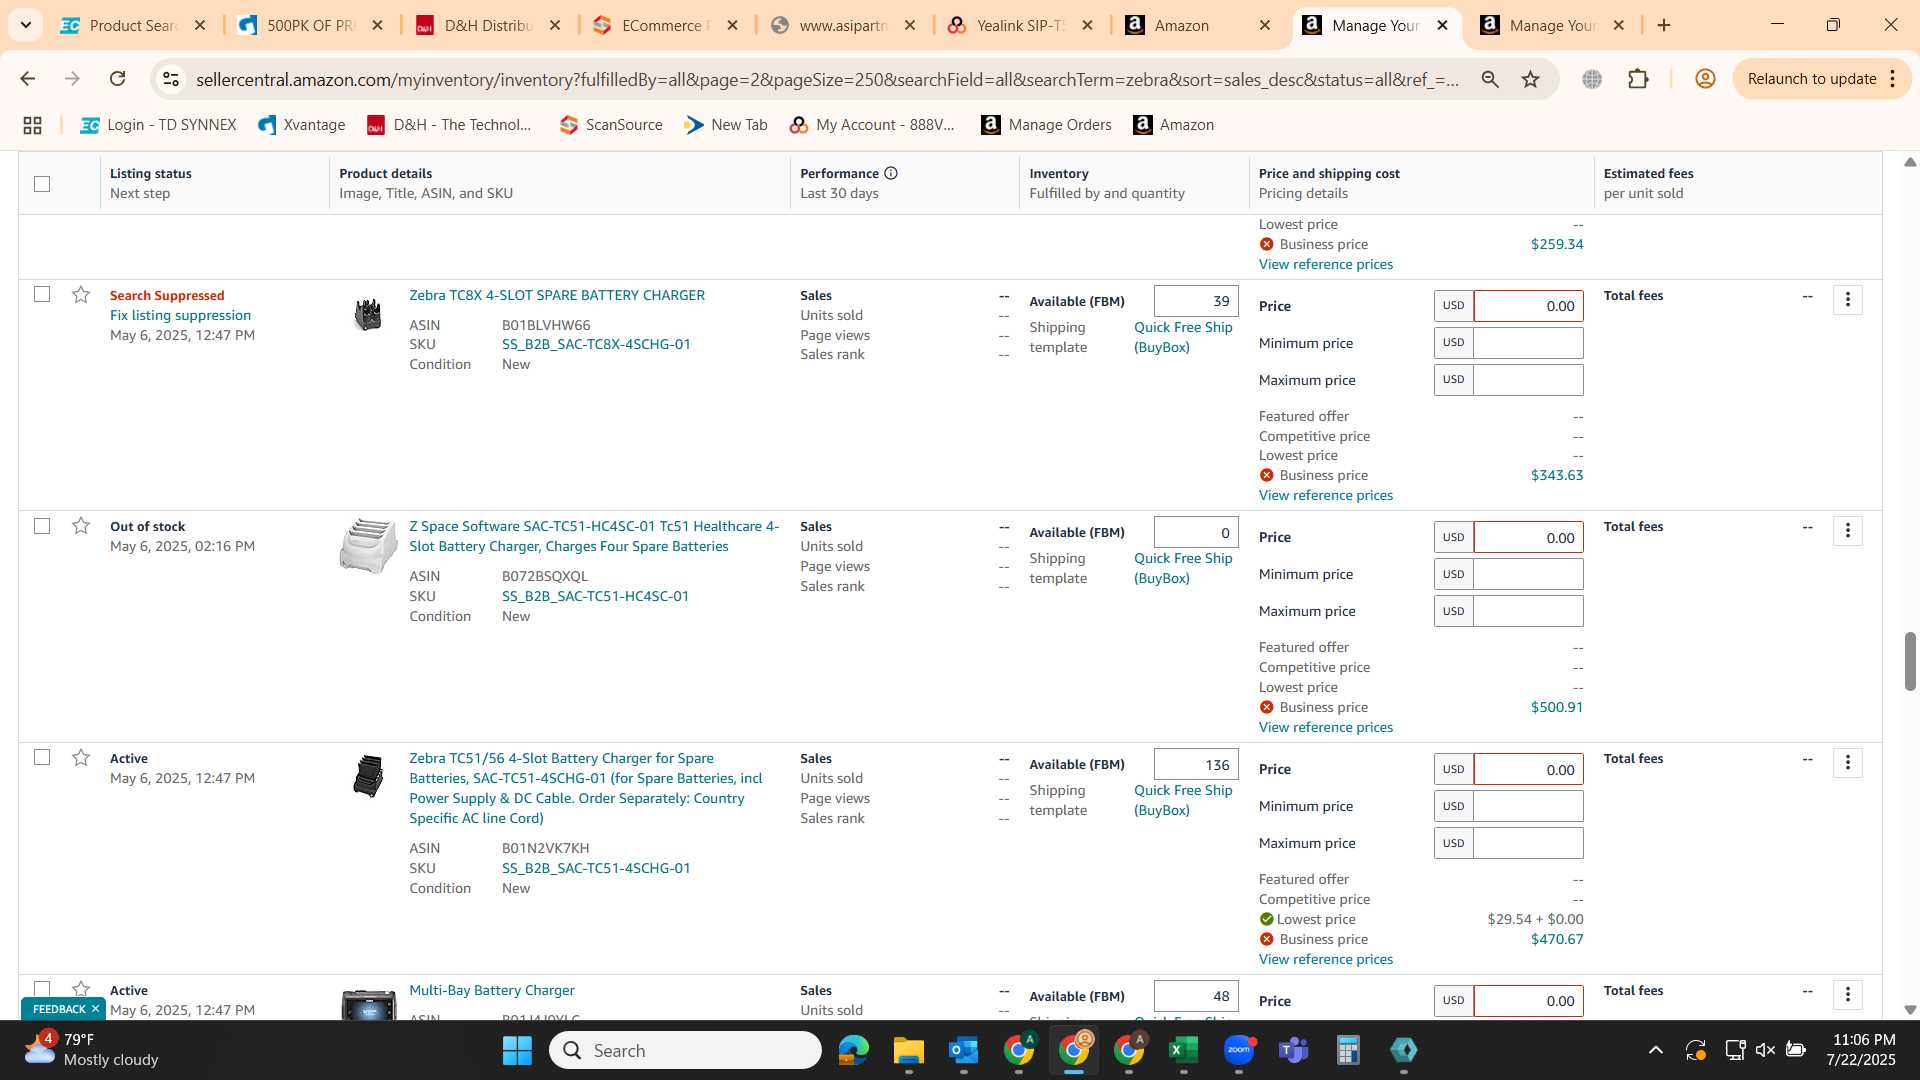1920x1080 pixels.
Task: Favorite the Zebra TC51/56 listing star
Action: coord(81,758)
